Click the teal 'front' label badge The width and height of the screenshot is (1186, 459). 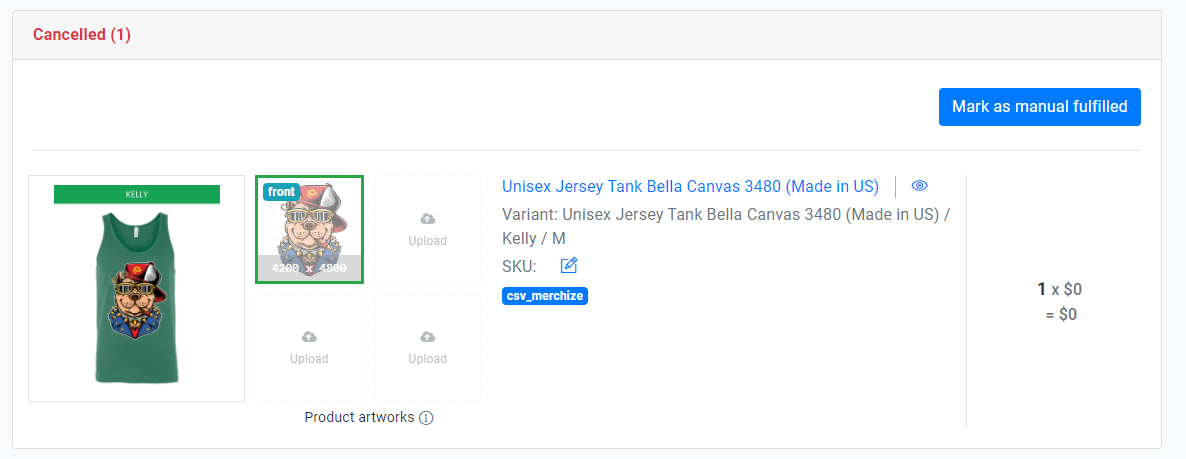(282, 192)
